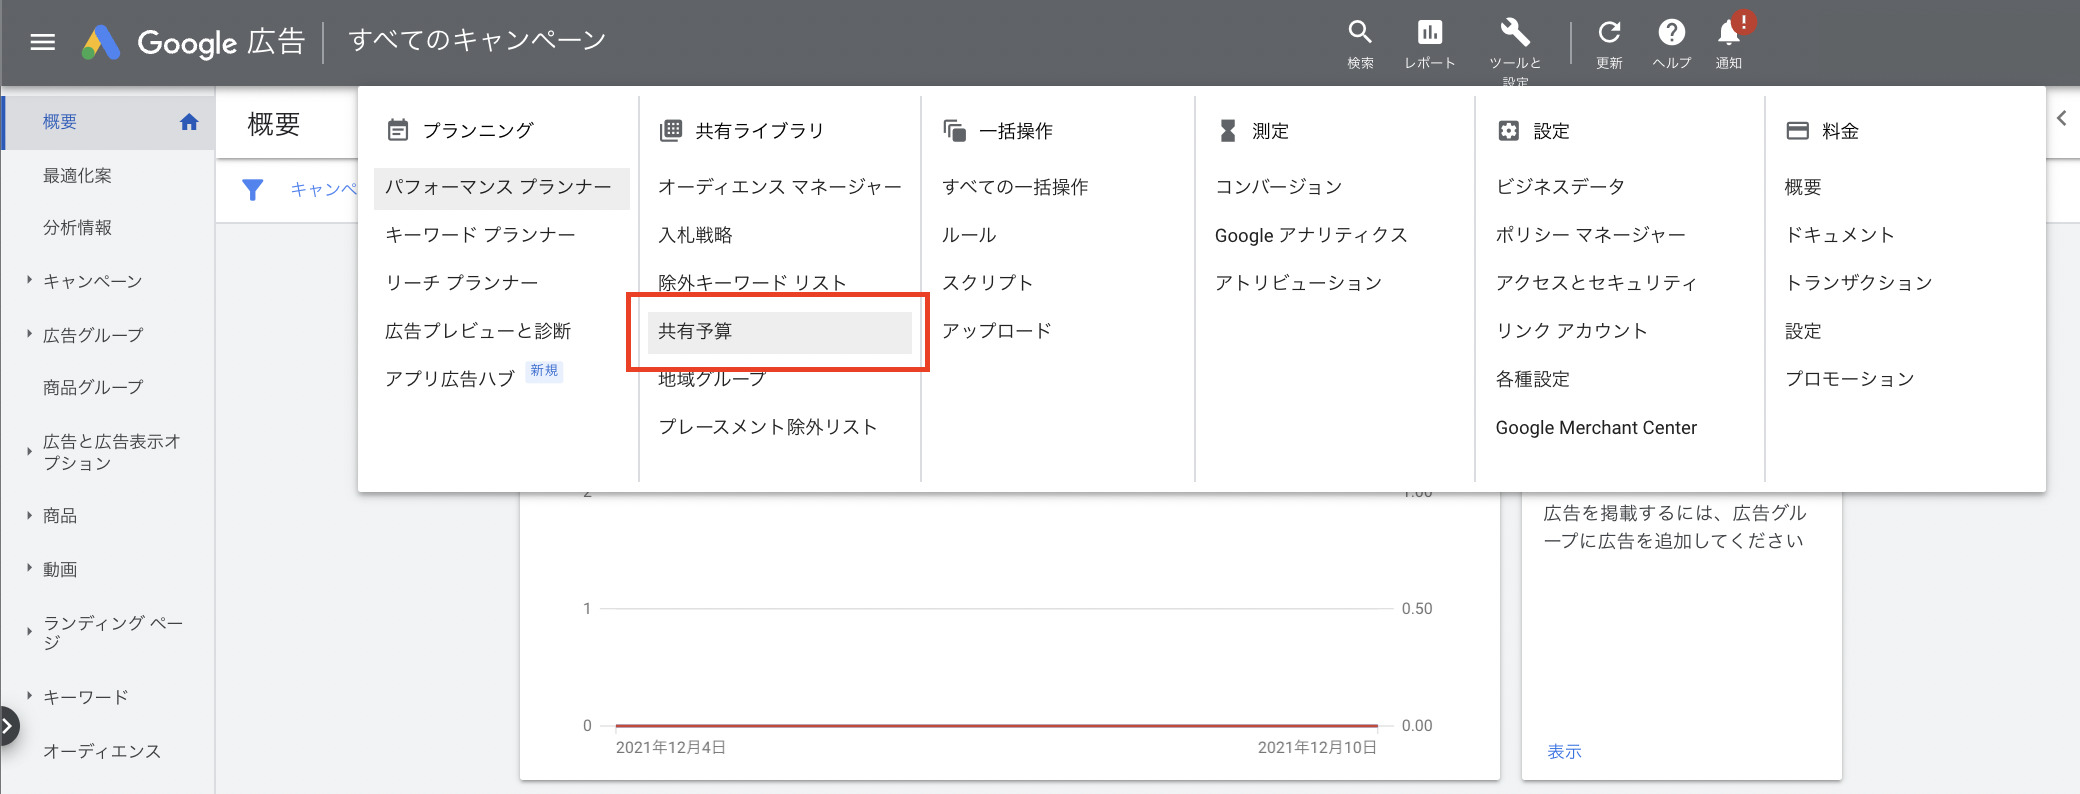Viewport: 2080px width, 794px height.
Task: Open the Reports (レポート) icon
Action: click(x=1429, y=33)
